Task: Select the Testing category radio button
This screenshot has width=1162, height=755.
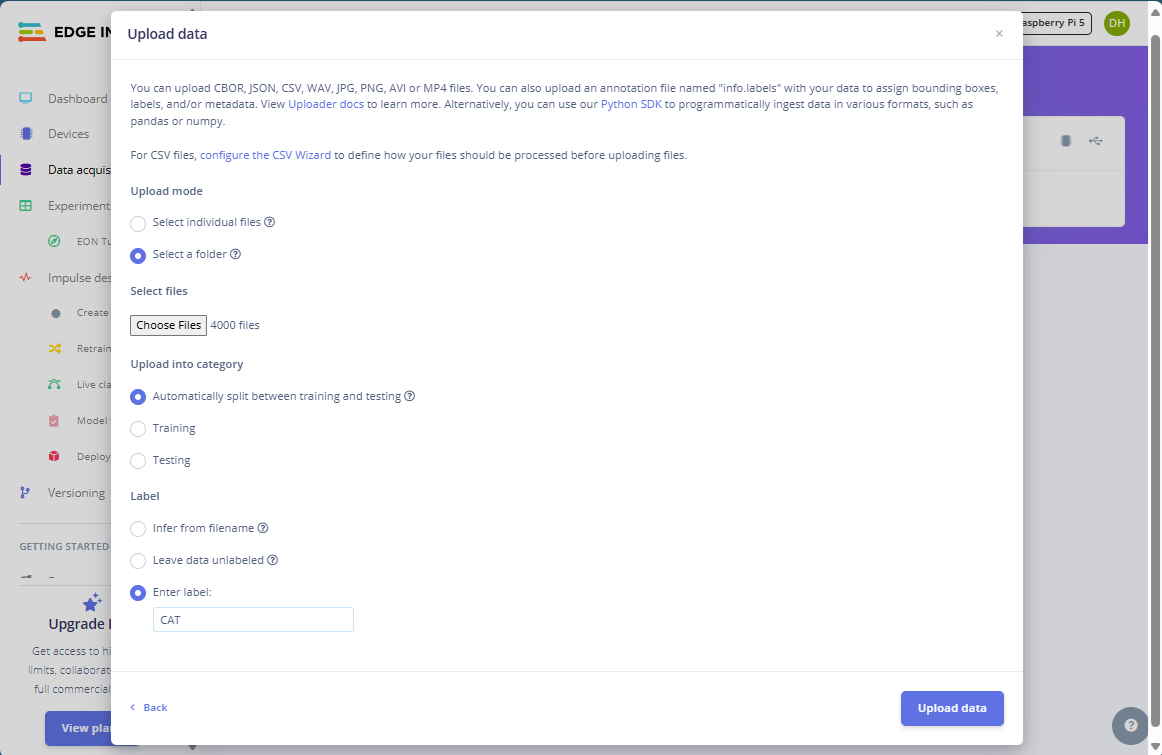Action: 139,461
